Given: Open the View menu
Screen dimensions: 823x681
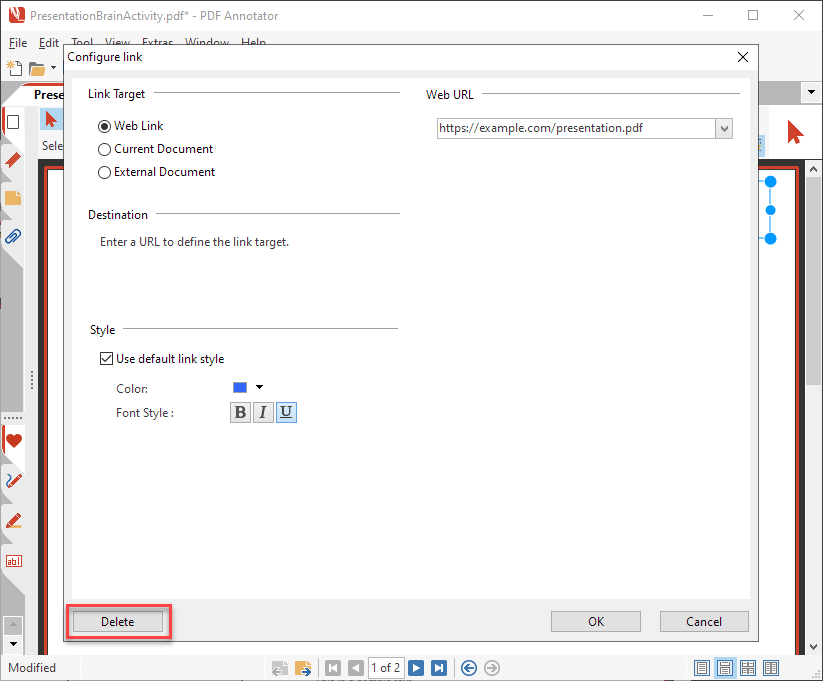Looking at the screenshot, I should pyautogui.click(x=117, y=42).
